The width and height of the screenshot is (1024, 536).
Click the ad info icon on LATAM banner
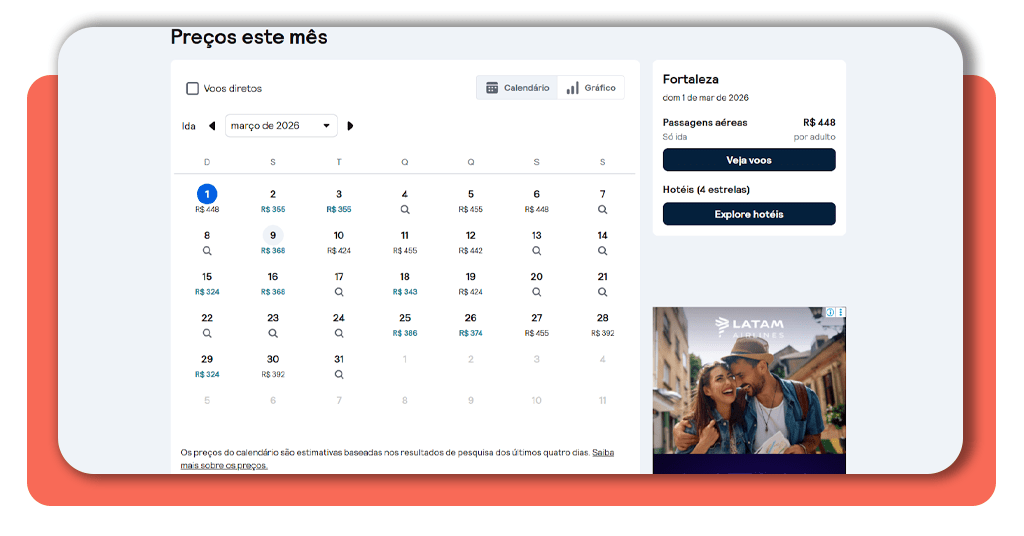(830, 312)
